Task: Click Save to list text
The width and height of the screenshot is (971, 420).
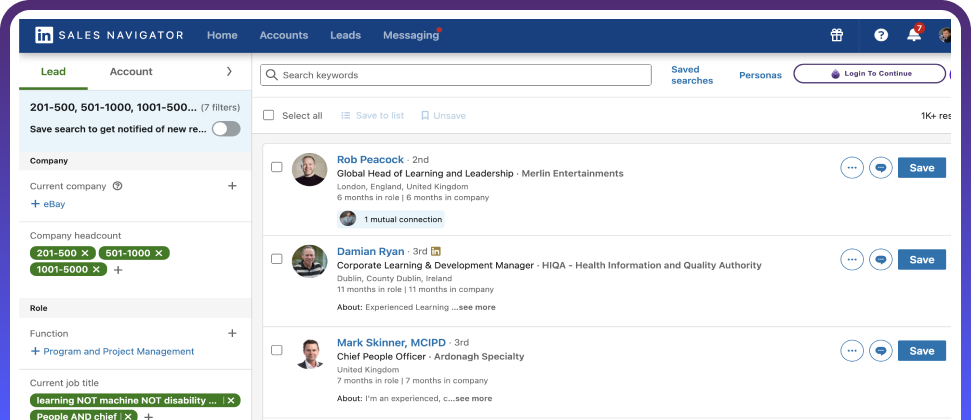Action: [380, 115]
